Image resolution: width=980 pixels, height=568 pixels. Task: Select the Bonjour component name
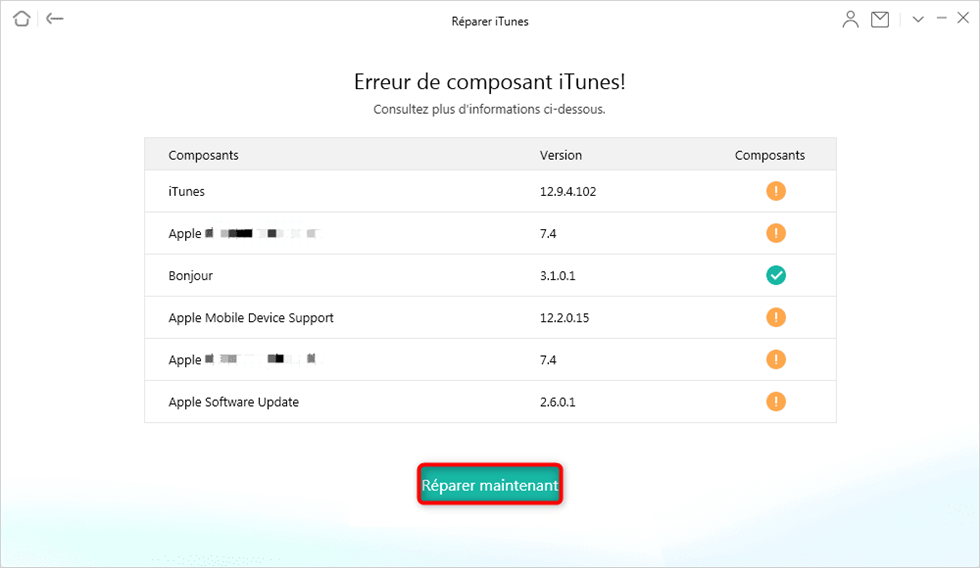[x=191, y=276]
